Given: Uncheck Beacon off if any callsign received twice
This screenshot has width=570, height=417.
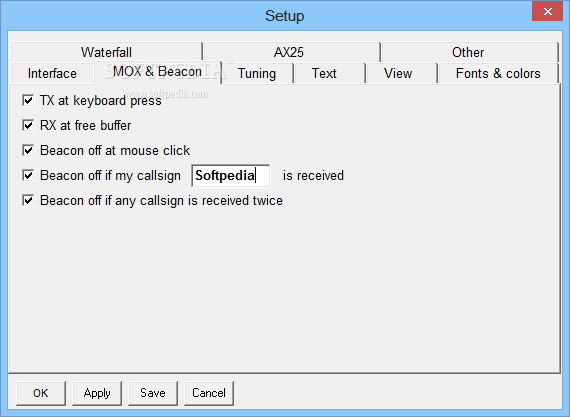Looking at the screenshot, I should point(28,200).
